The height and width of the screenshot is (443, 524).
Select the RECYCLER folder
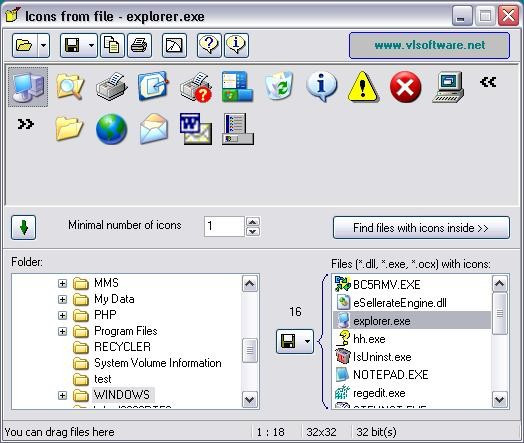[x=122, y=347]
